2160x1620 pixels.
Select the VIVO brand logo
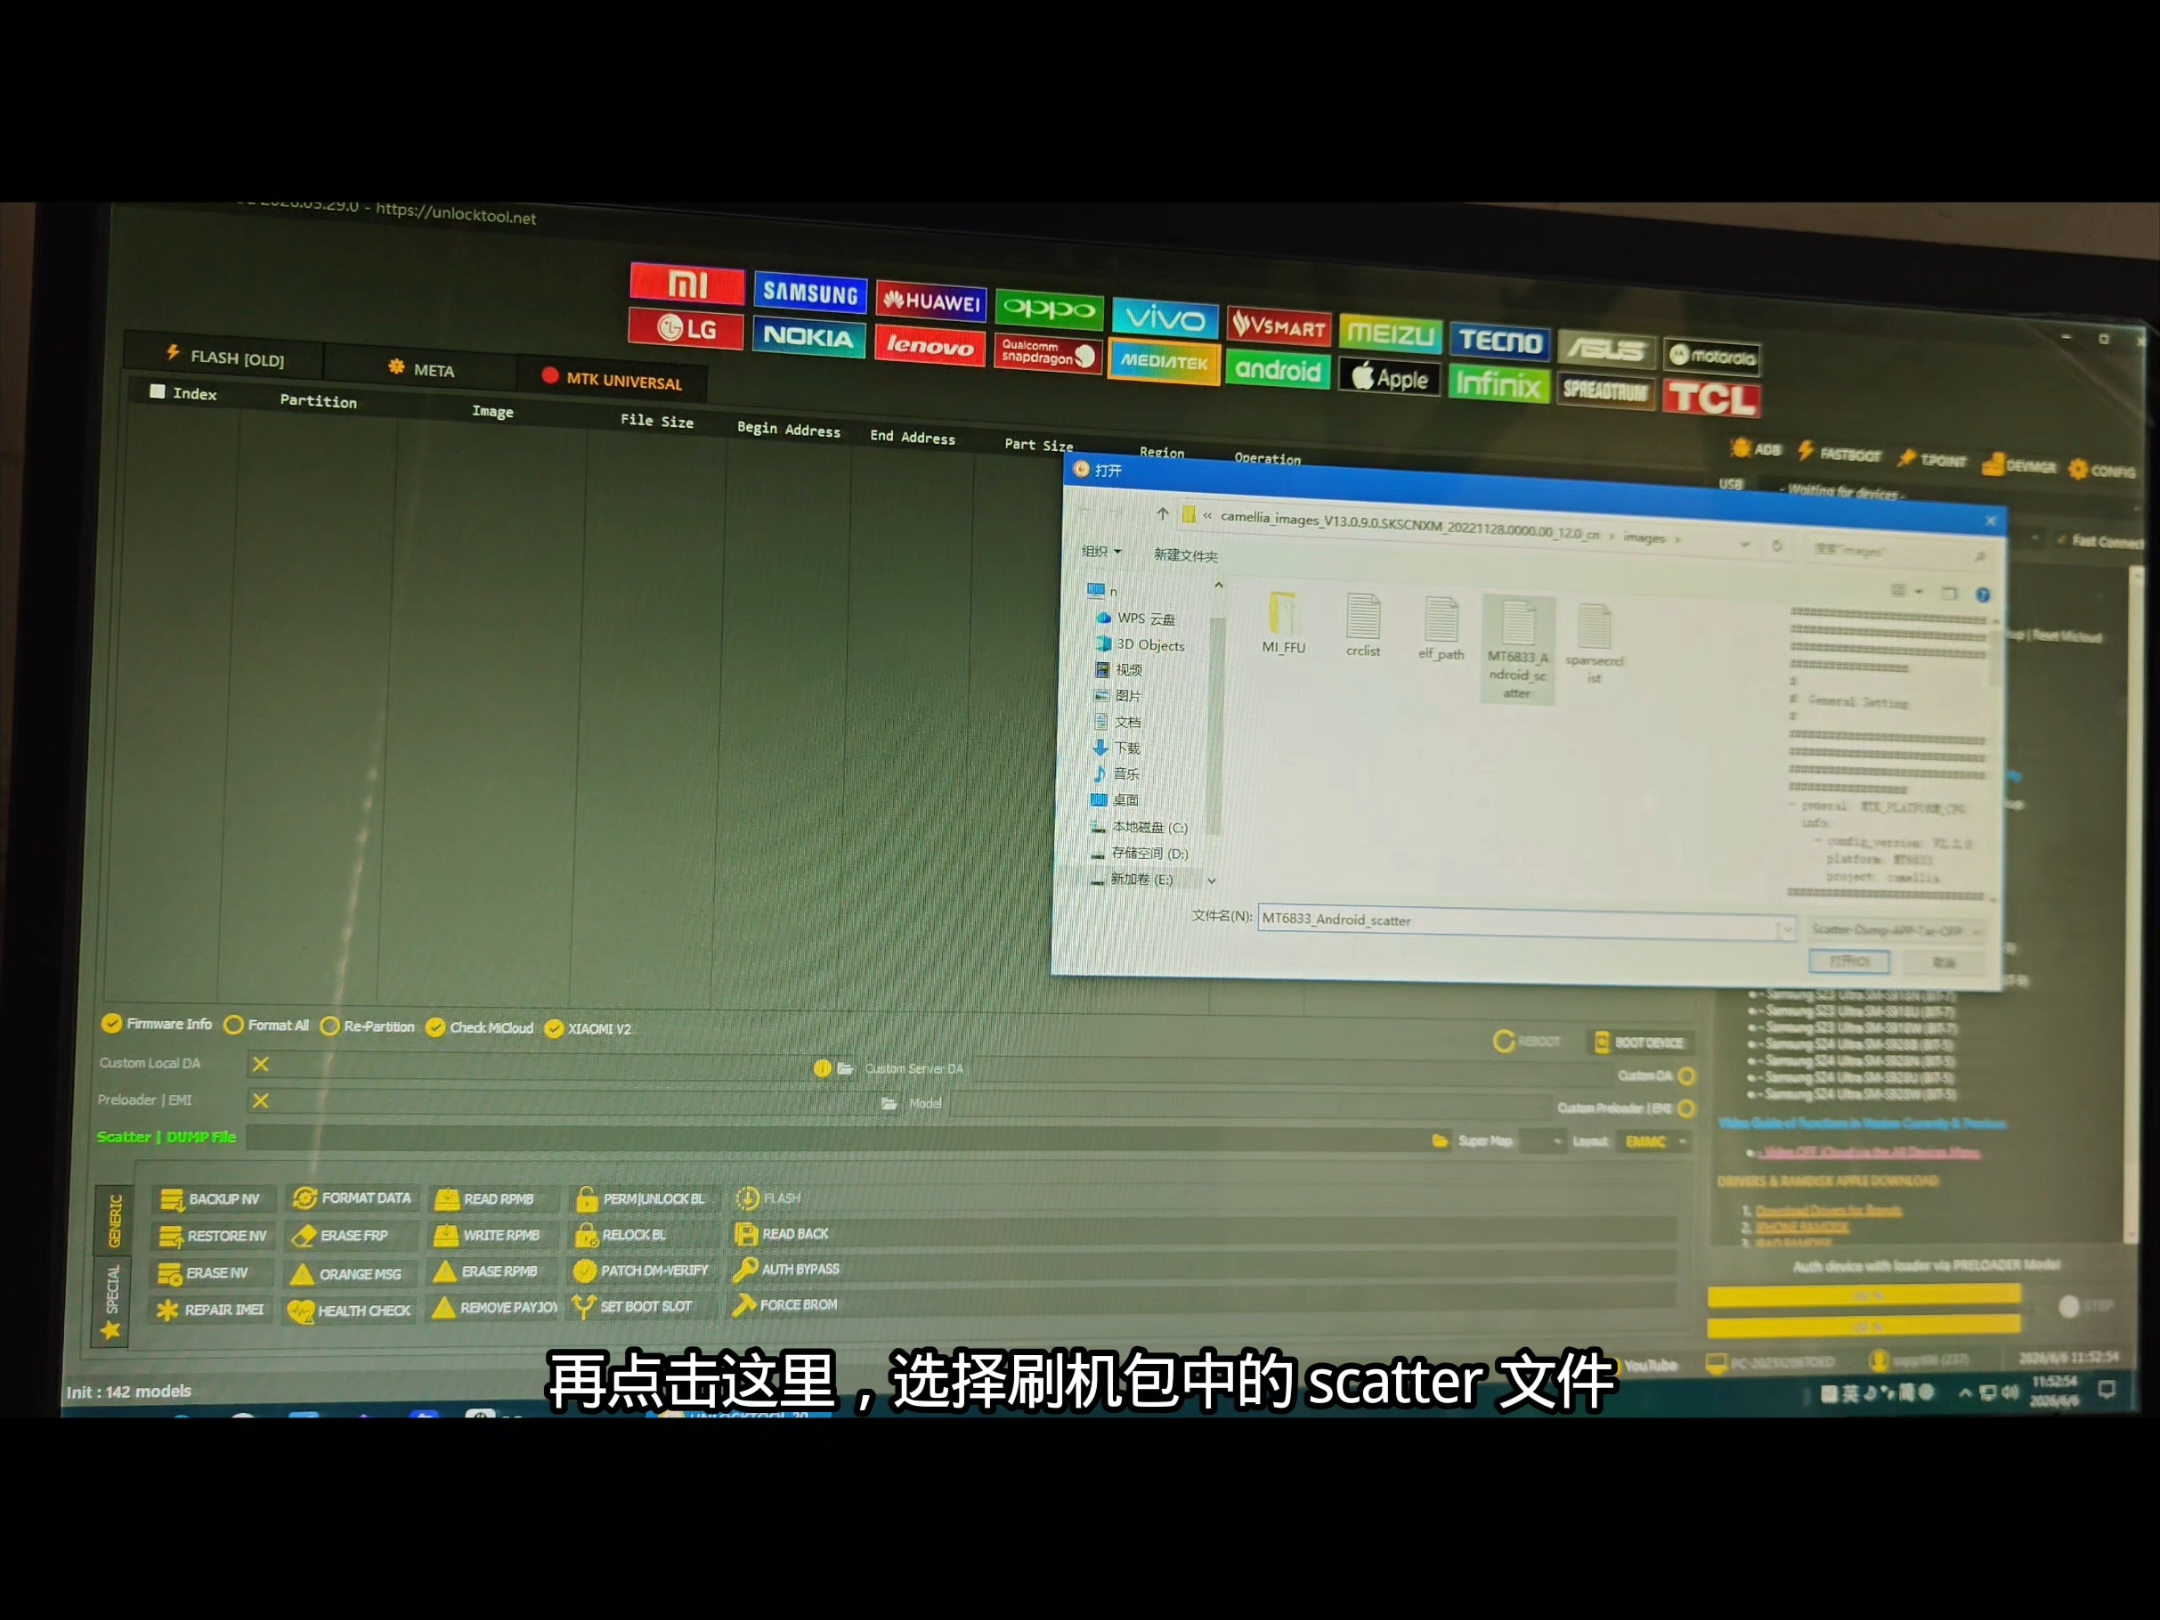[x=1165, y=318]
